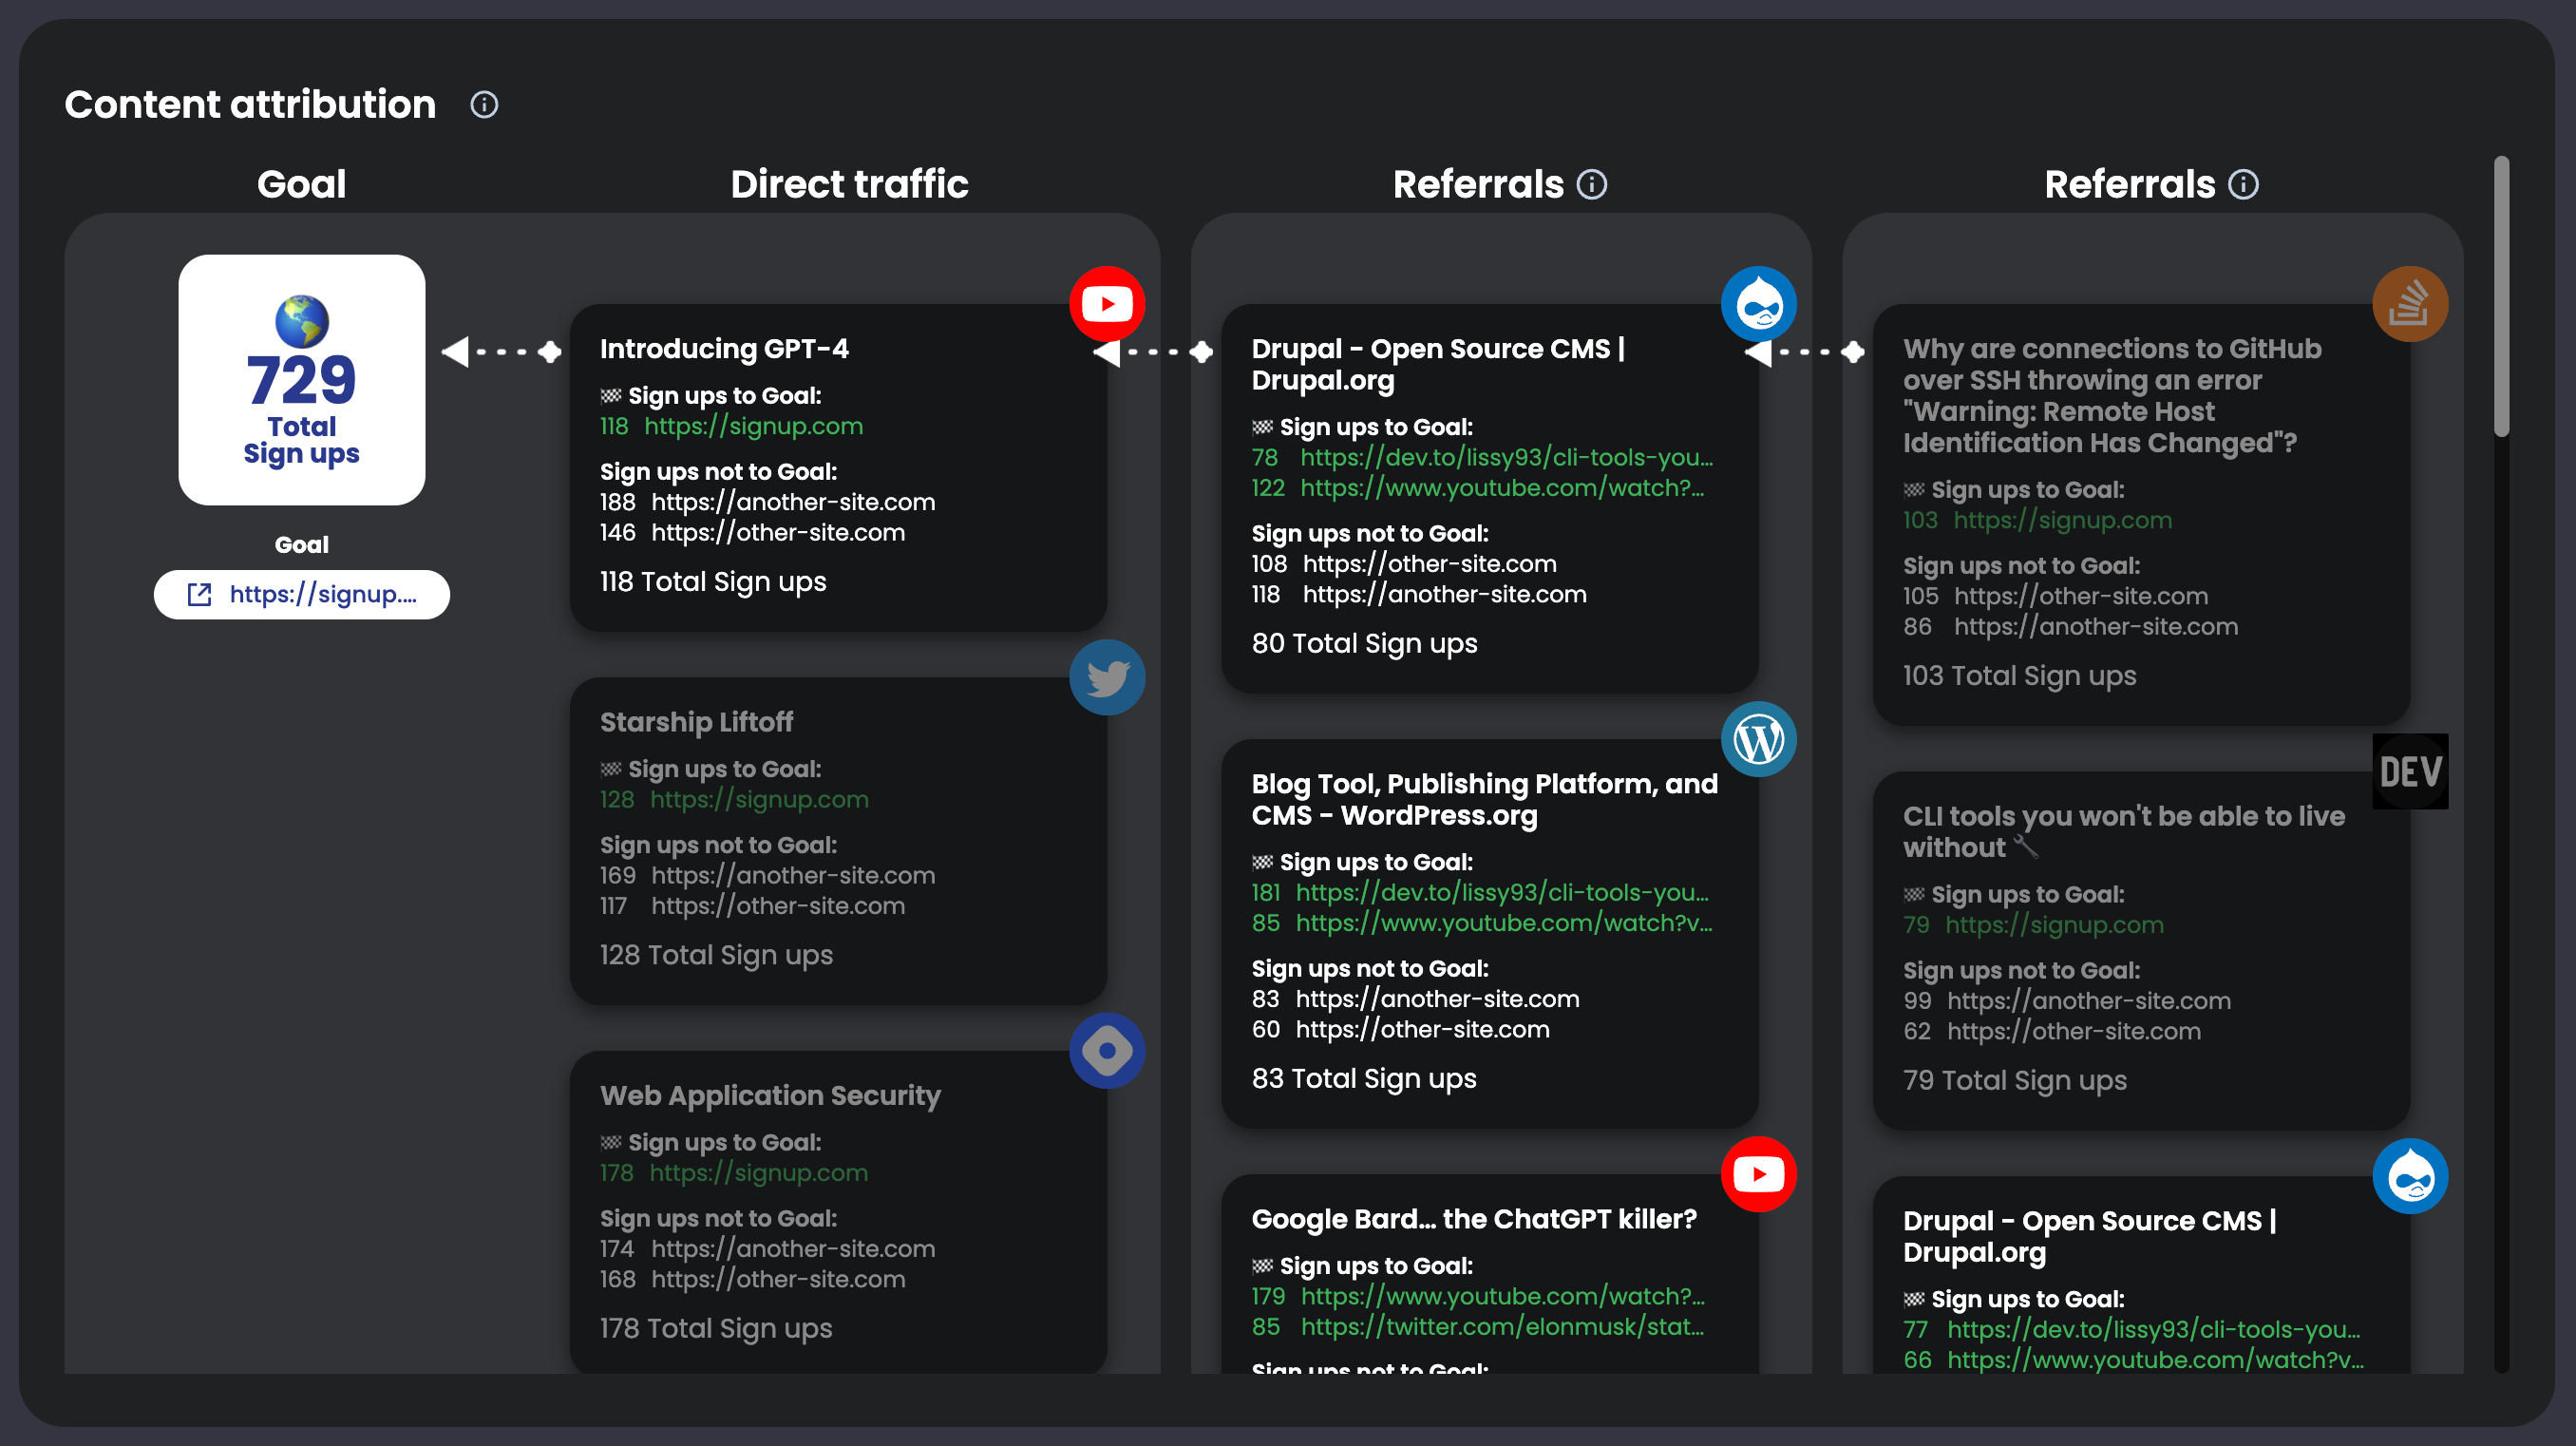Open another-site.com link with 174 sign ups

[x=793, y=1249]
